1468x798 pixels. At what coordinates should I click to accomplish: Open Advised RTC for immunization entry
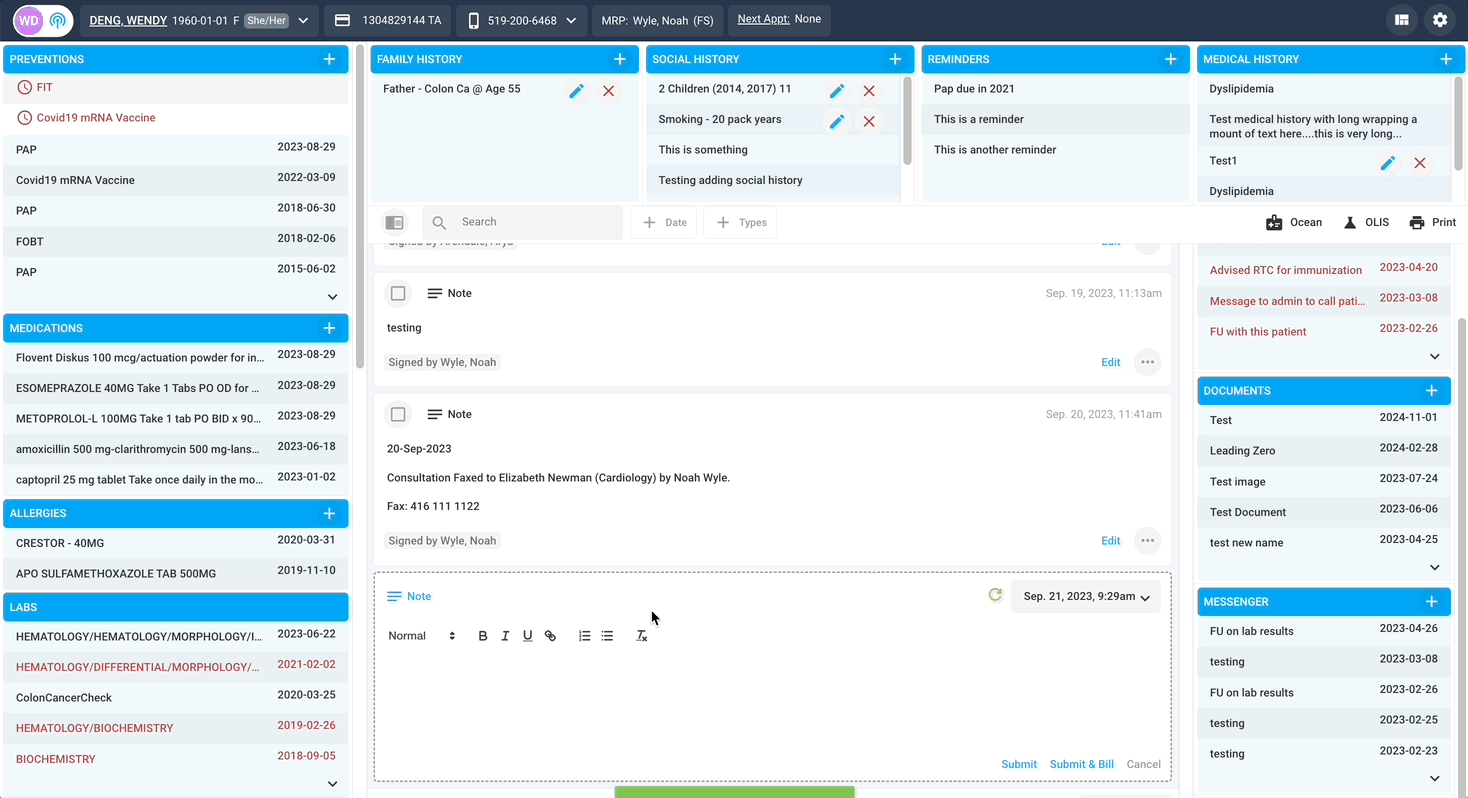(1323, 269)
